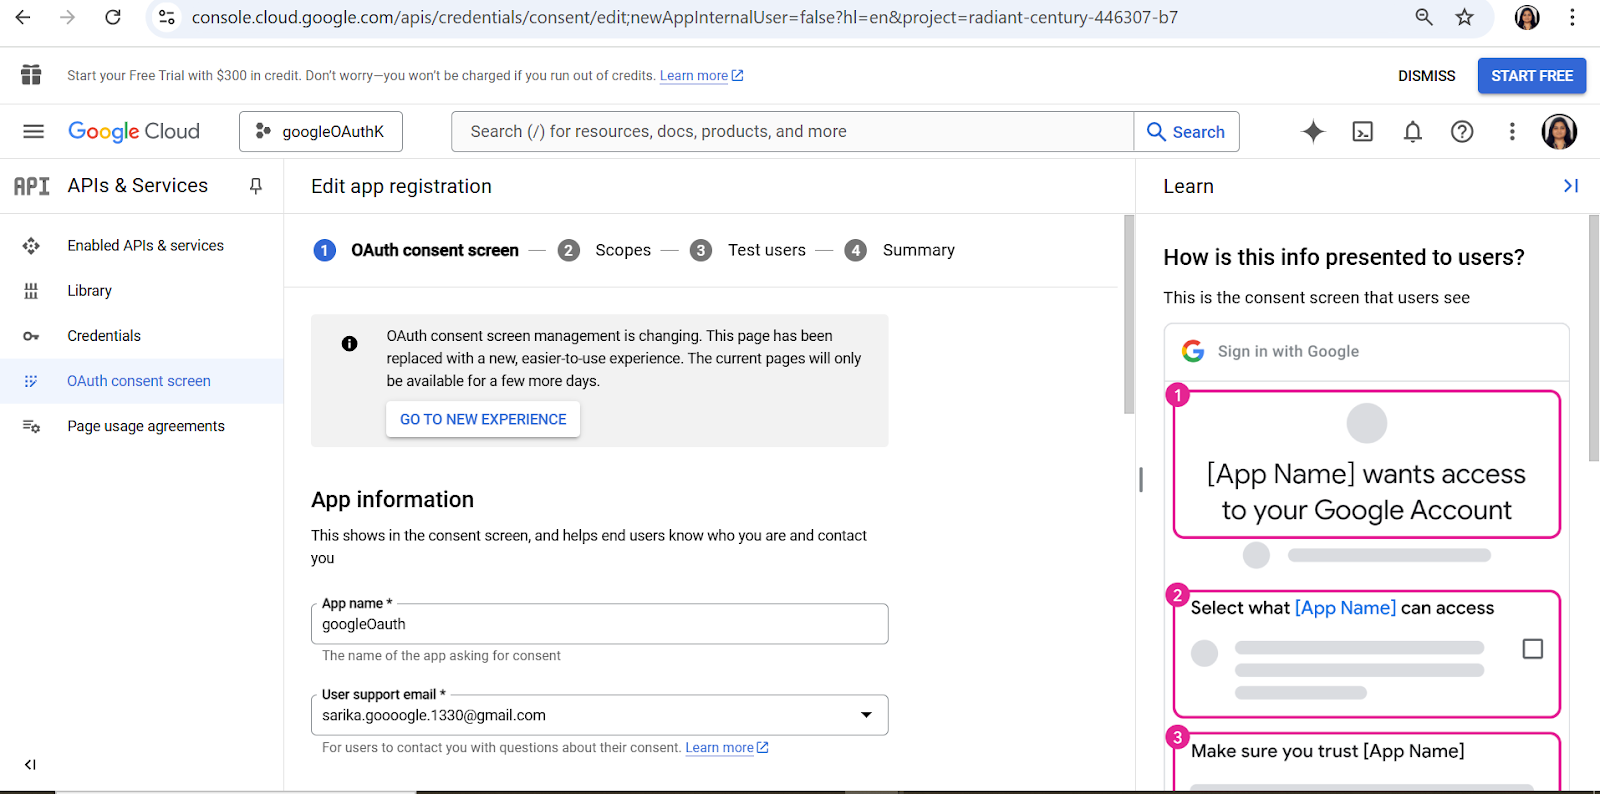Open Learn more link below support email

coord(727,748)
